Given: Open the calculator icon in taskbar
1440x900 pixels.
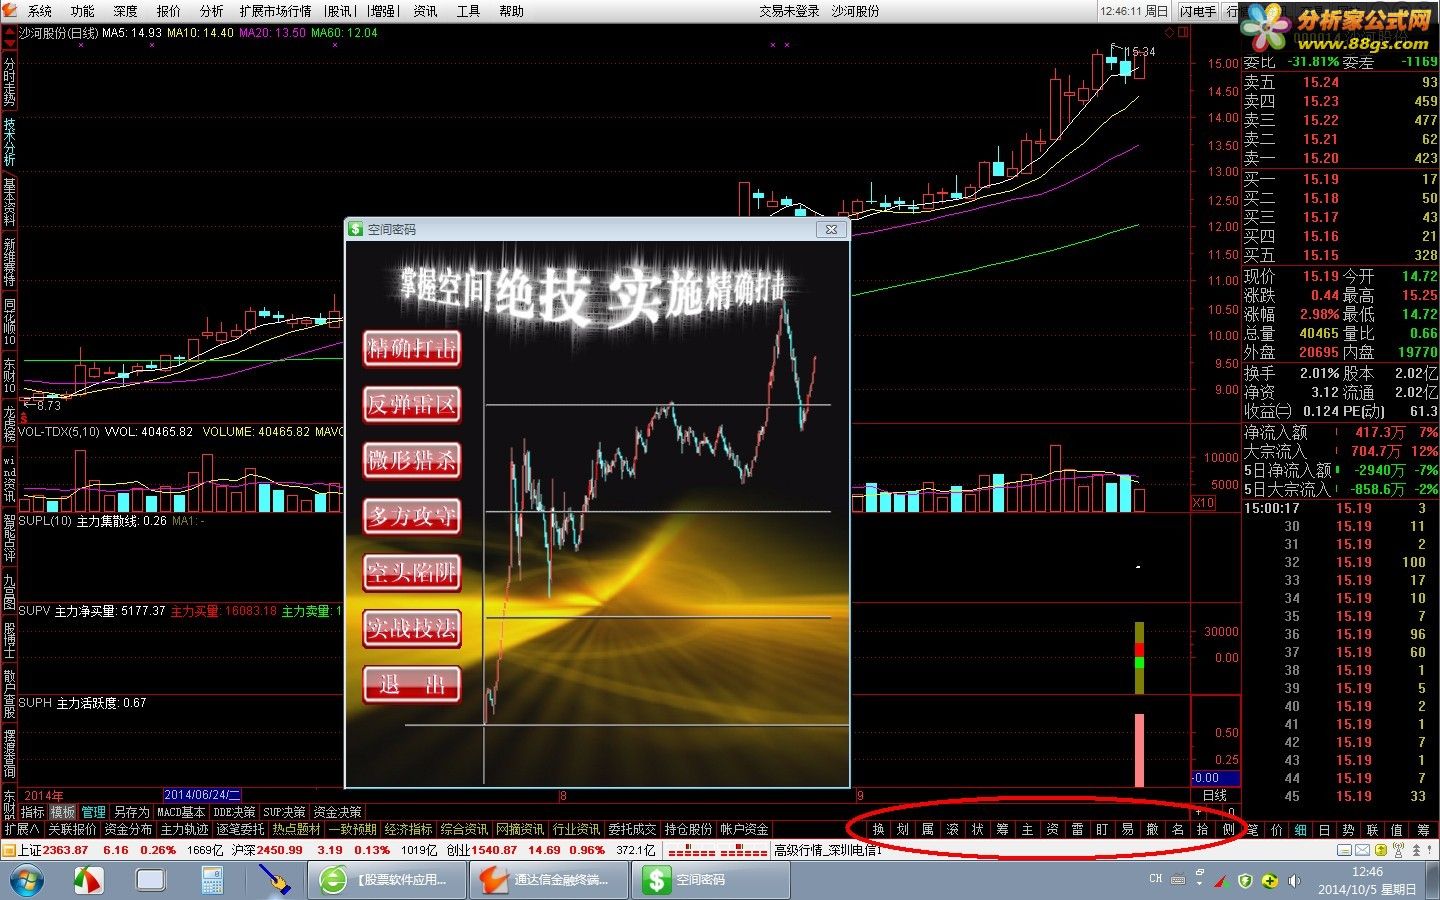Looking at the screenshot, I should coord(212,880).
